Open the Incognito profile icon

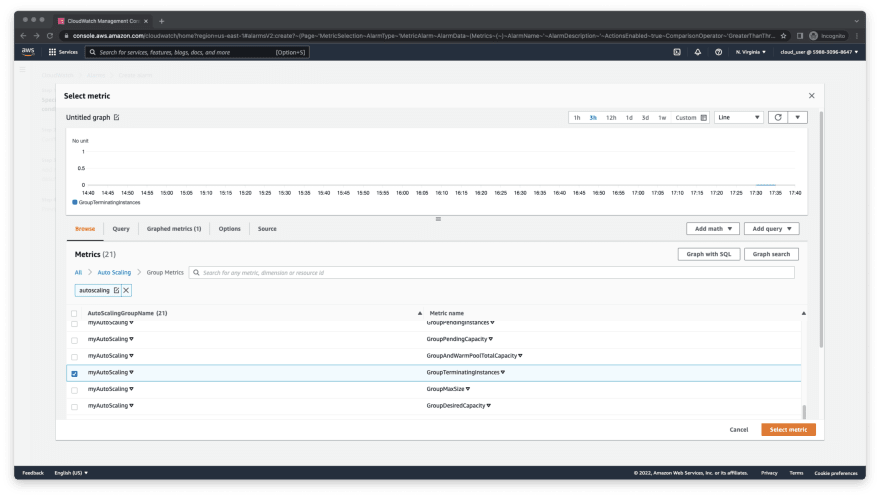pos(814,36)
